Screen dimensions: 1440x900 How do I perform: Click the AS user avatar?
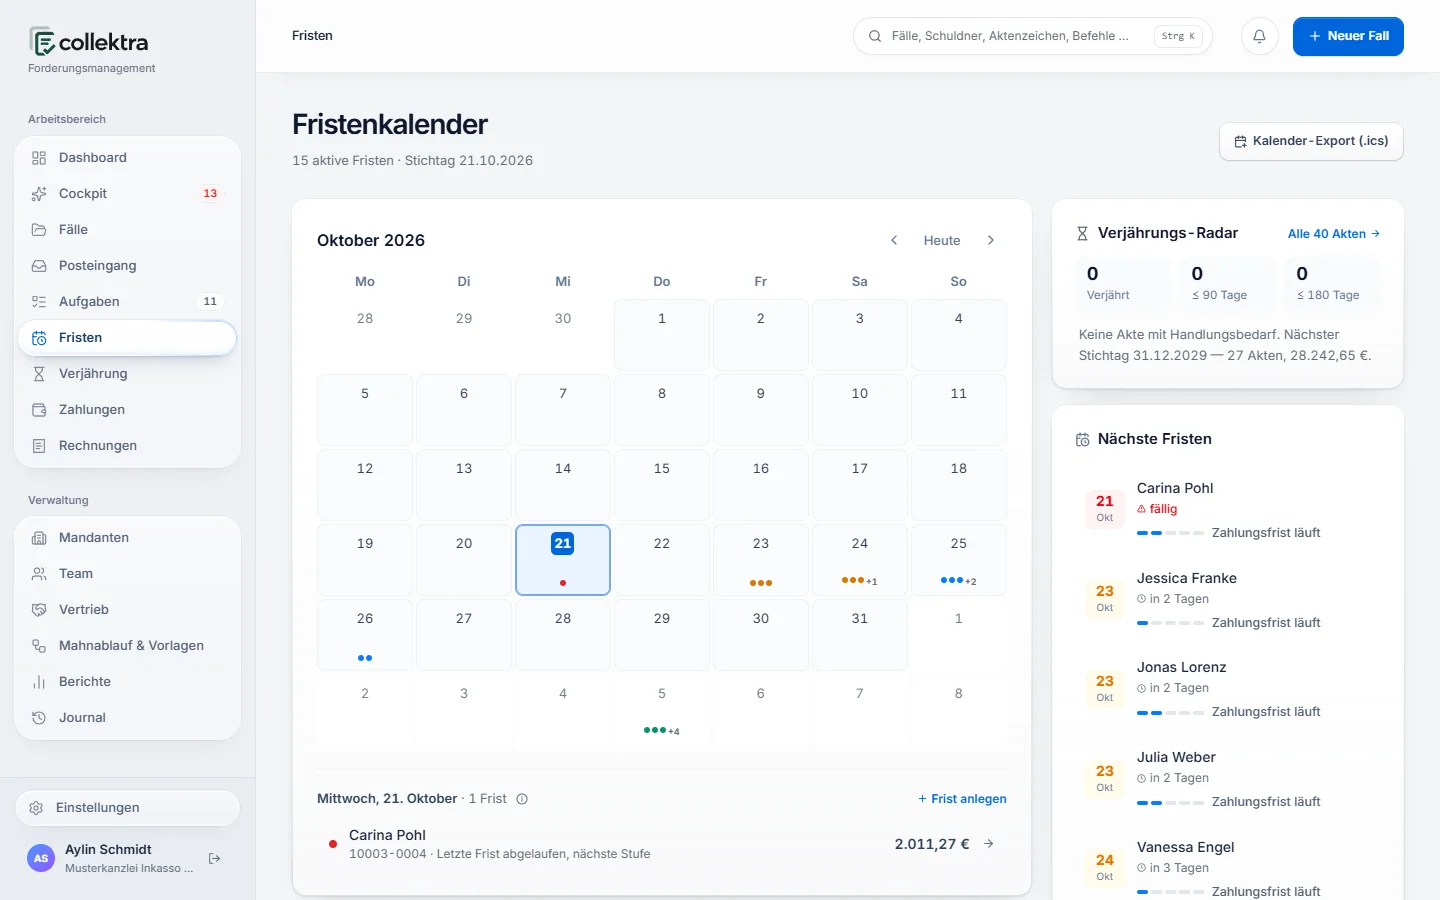point(41,858)
